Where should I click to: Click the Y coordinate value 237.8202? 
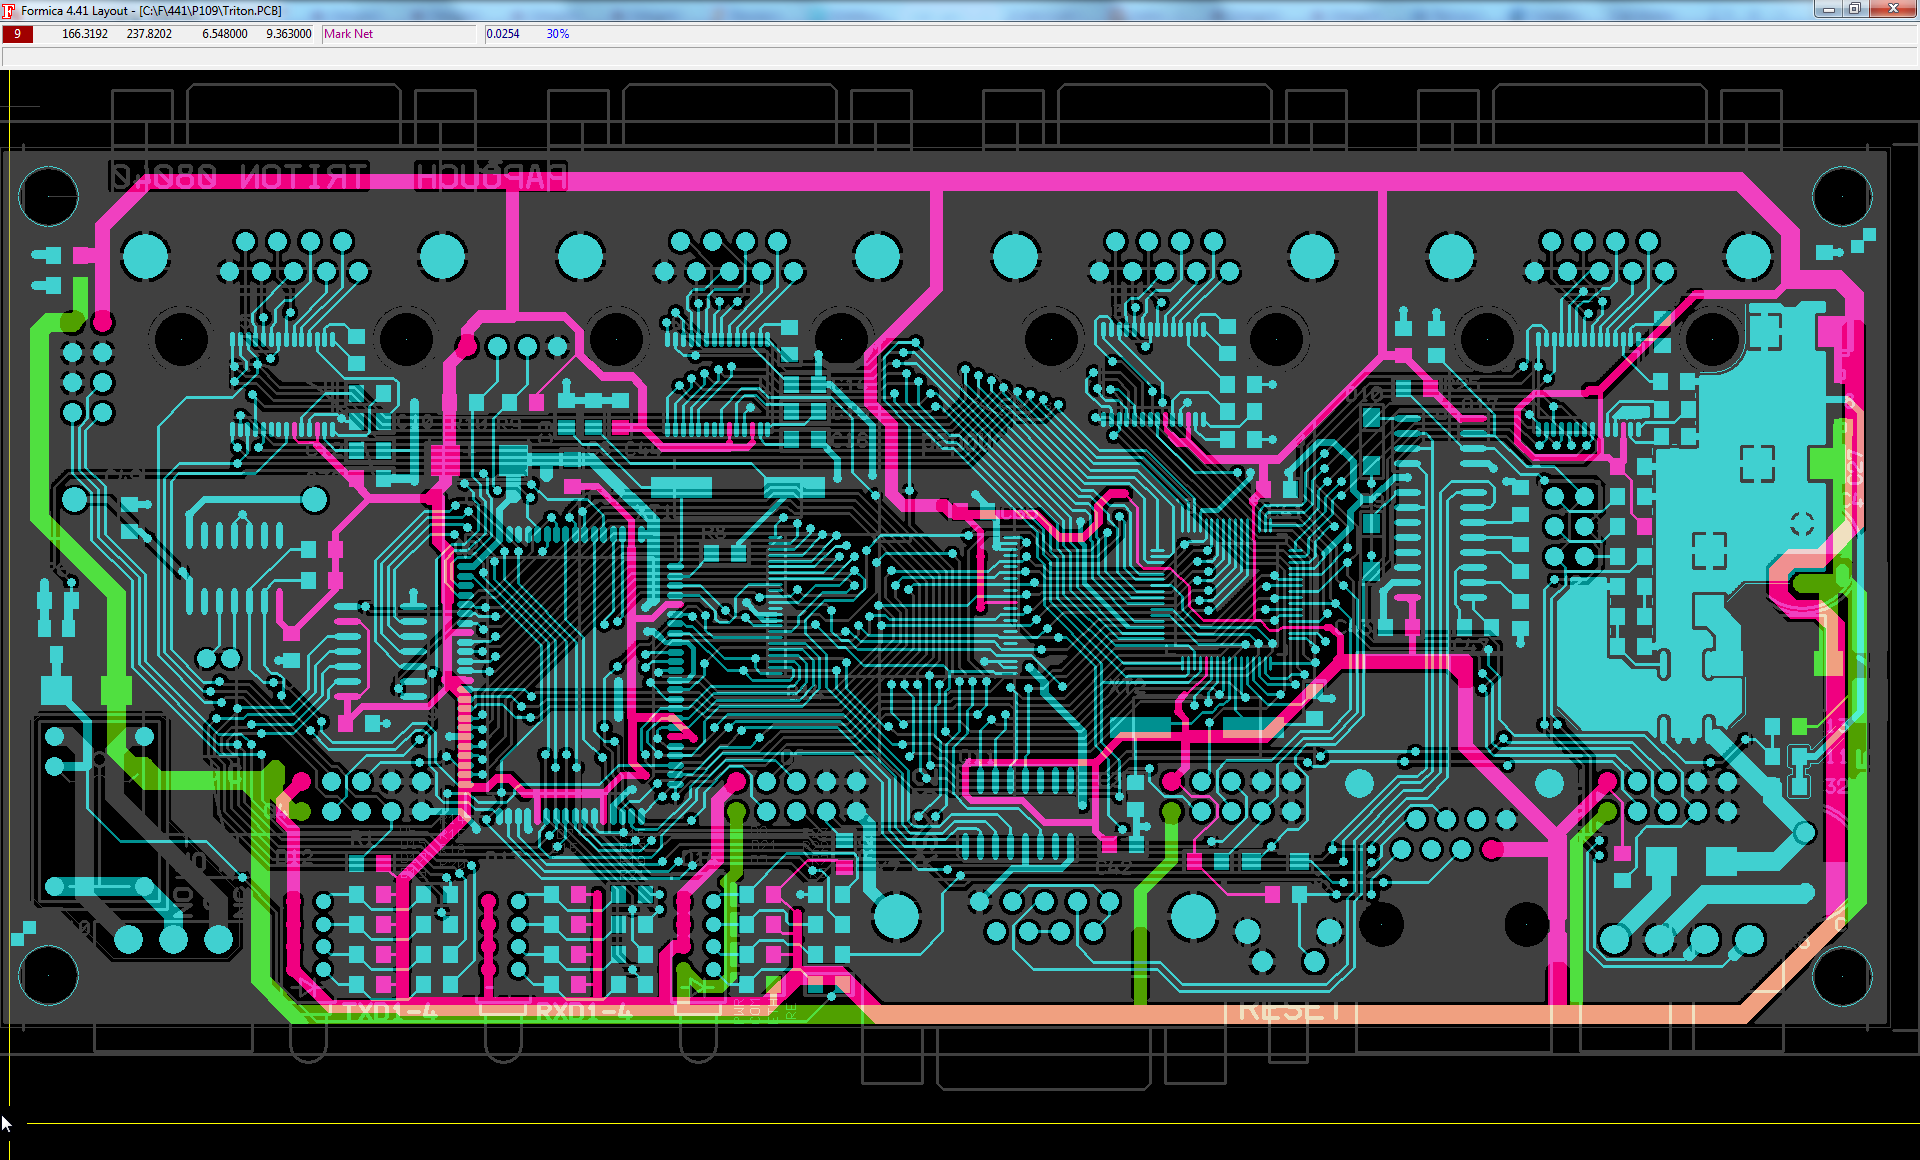149,34
